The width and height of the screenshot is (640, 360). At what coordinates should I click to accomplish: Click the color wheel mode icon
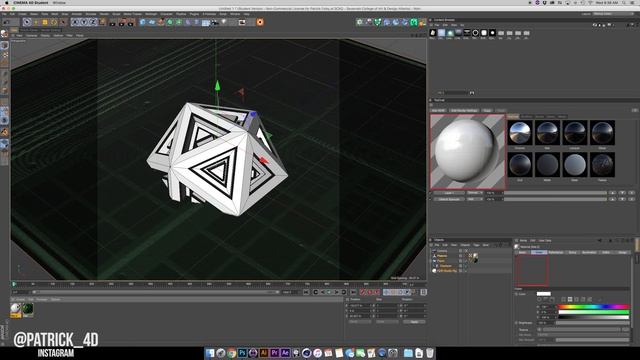(539, 300)
